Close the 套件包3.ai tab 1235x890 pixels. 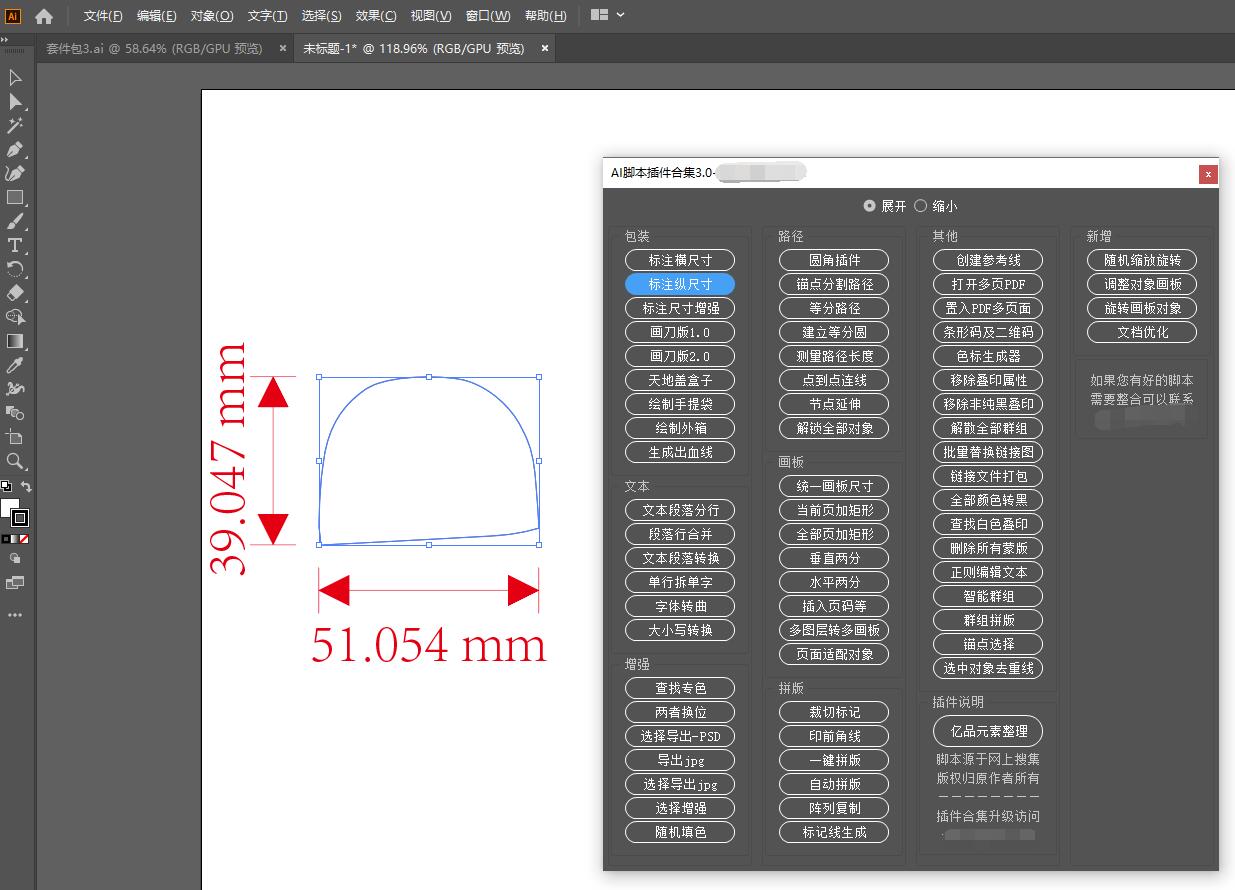pos(283,48)
